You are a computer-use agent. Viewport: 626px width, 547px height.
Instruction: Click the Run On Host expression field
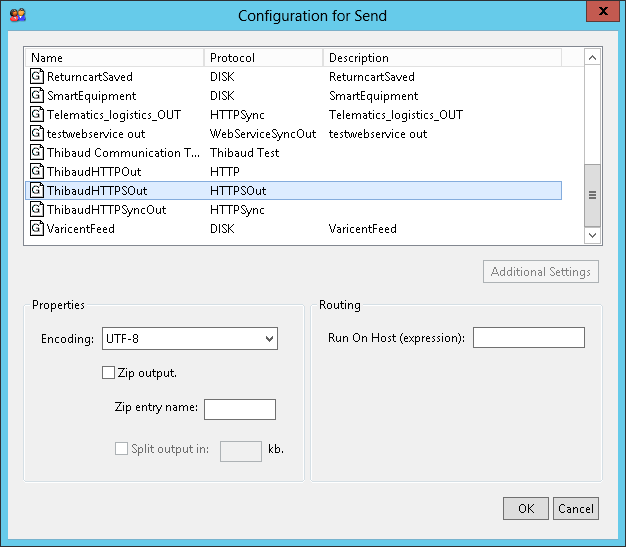[x=528, y=338]
